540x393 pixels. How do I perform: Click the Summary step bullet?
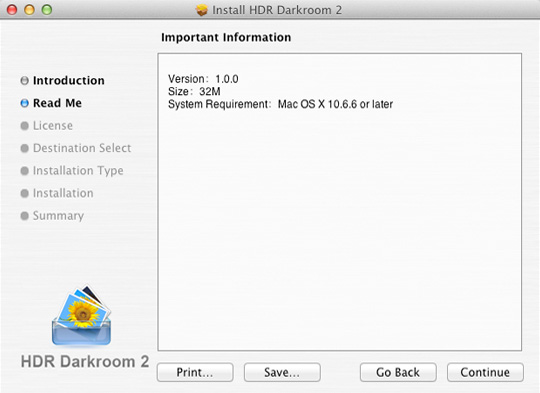[x=24, y=216]
